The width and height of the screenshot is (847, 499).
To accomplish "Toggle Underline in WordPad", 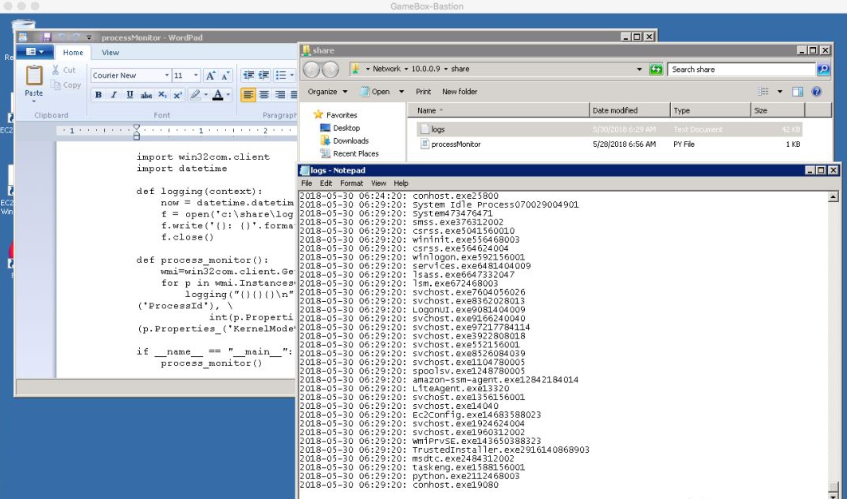I will pos(130,95).
